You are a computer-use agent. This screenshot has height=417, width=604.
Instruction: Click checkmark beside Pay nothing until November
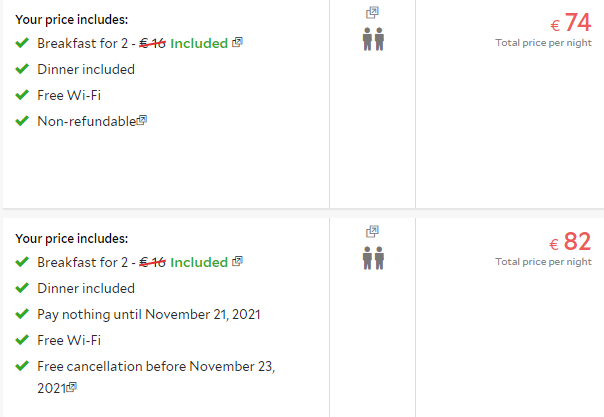(x=22, y=314)
